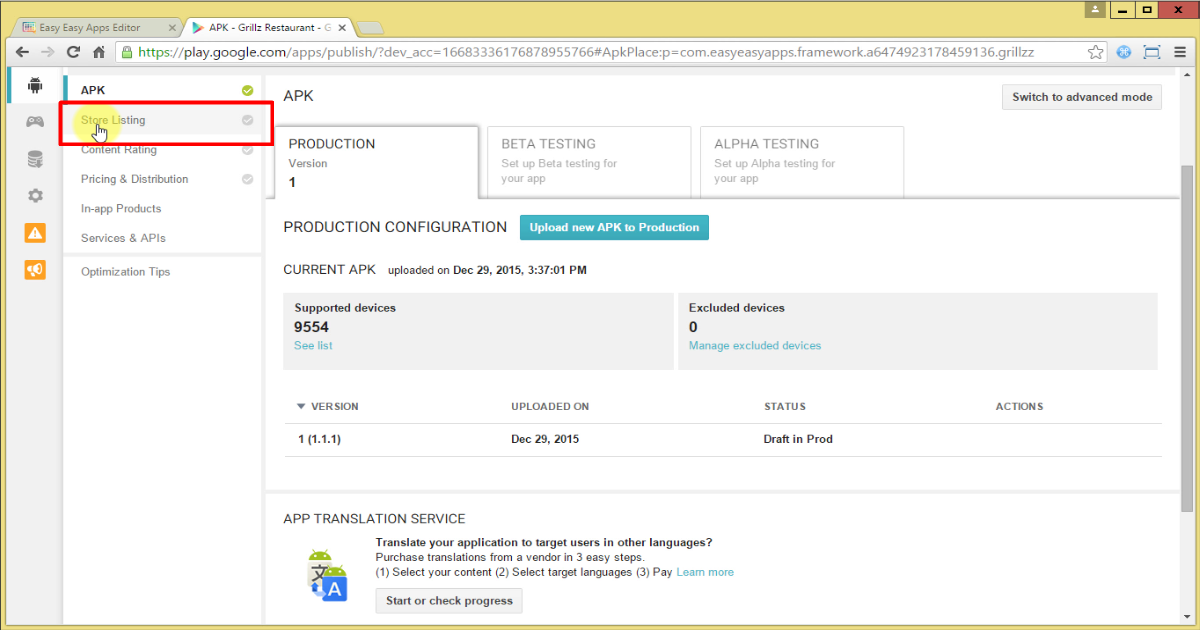Open the BETA TESTING setup panel
Viewport: 1200px width, 630px height.
coord(588,161)
